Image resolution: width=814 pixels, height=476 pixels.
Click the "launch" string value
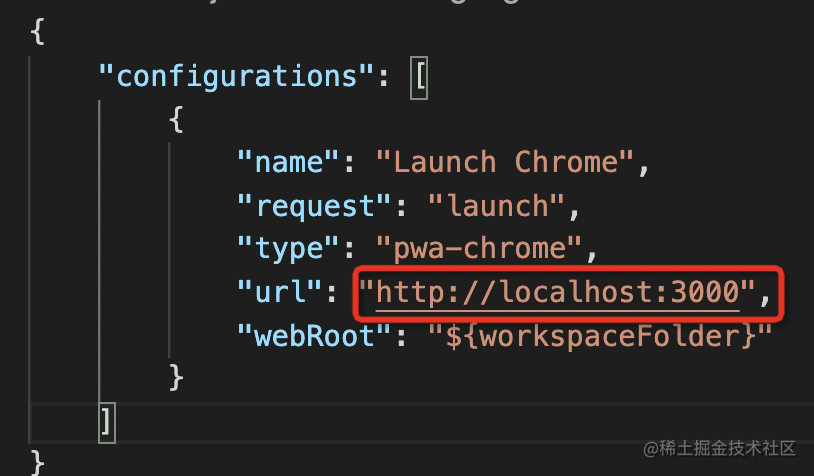point(496,206)
